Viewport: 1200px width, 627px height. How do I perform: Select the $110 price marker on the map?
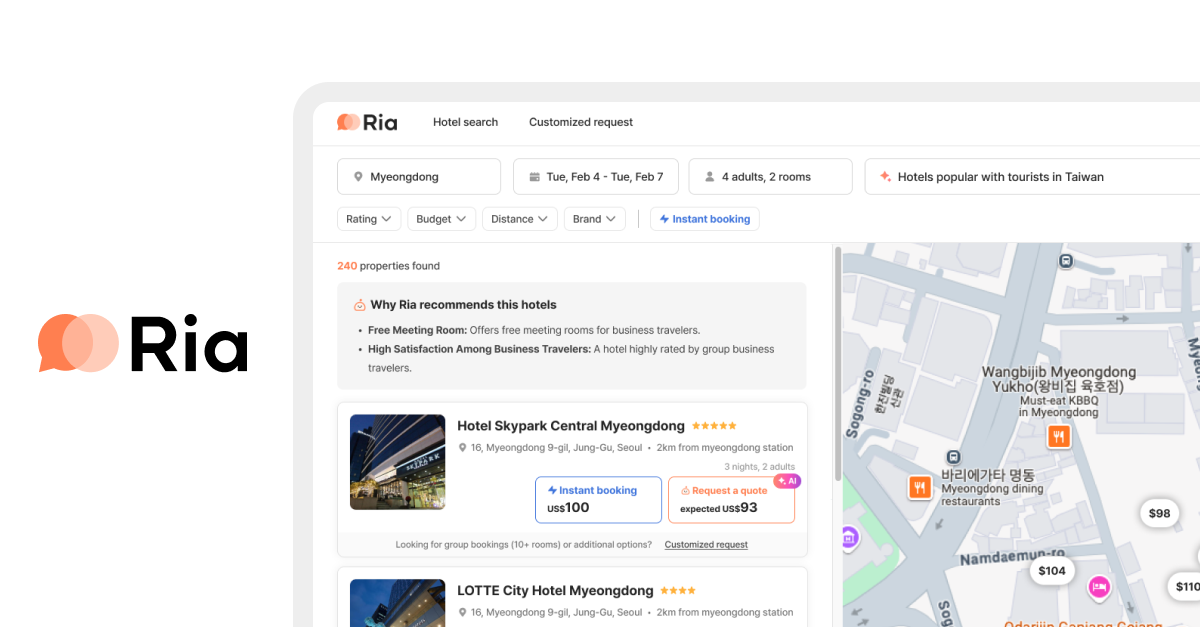pyautogui.click(x=1185, y=586)
